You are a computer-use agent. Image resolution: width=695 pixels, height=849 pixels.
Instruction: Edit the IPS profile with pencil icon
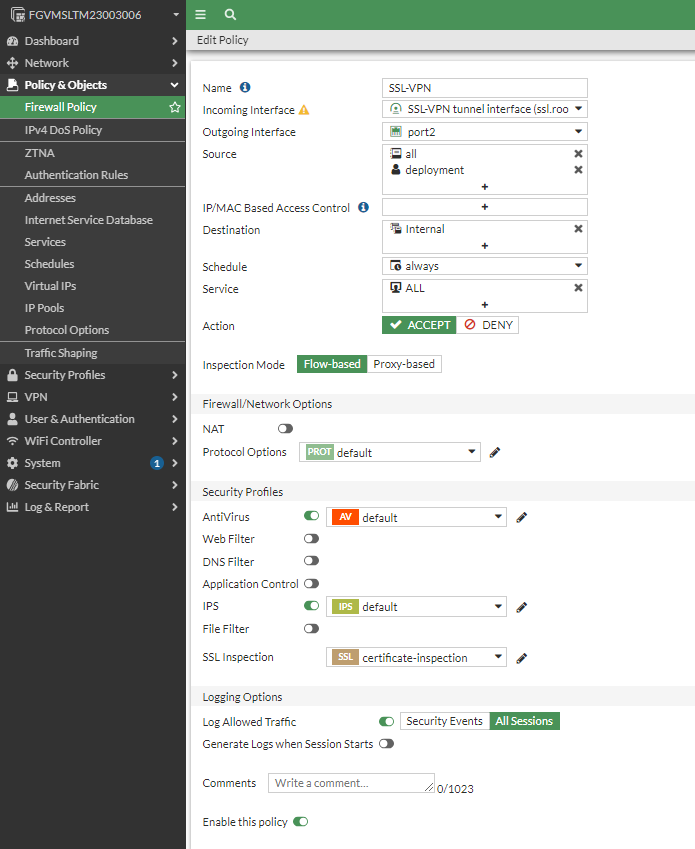pos(521,607)
